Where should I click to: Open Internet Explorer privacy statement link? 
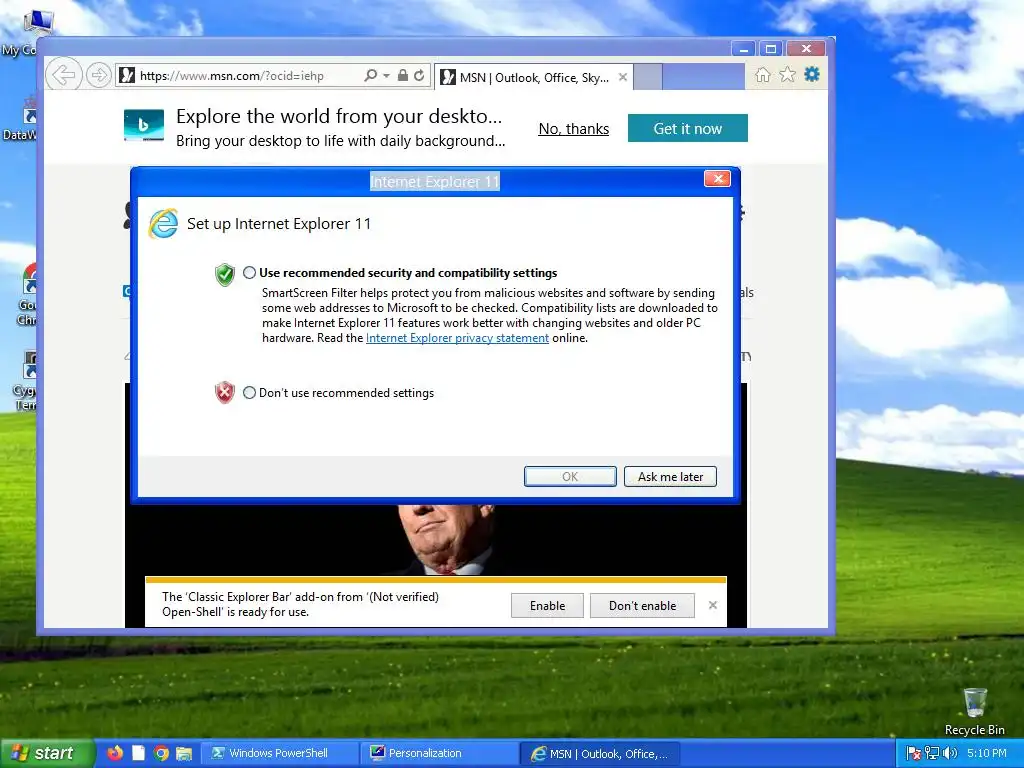click(457, 338)
